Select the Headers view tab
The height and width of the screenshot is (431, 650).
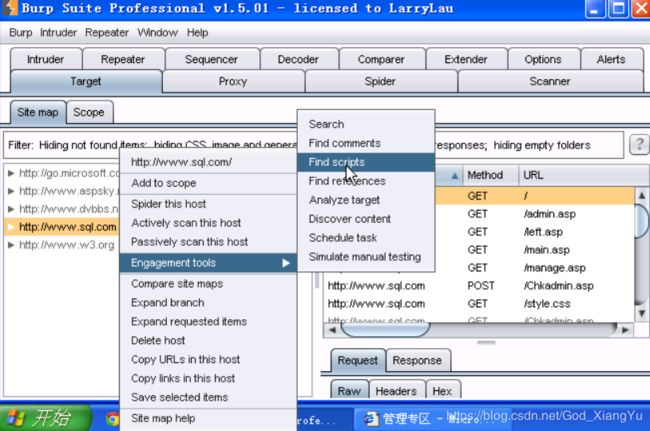396,391
